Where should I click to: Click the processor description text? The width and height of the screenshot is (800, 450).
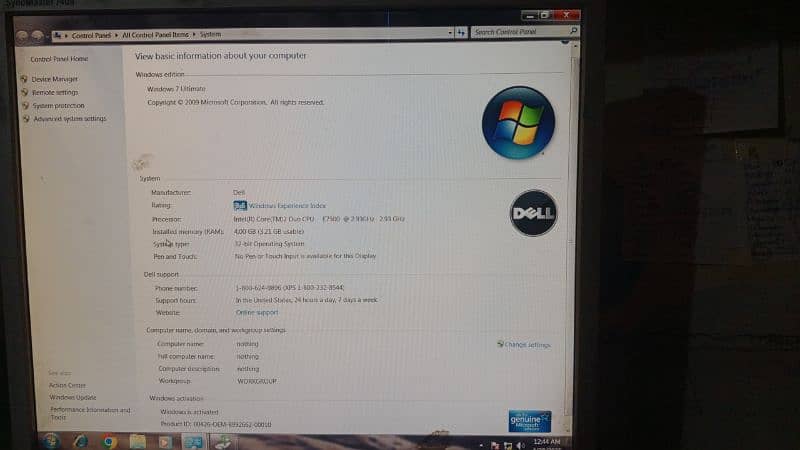(x=319, y=219)
